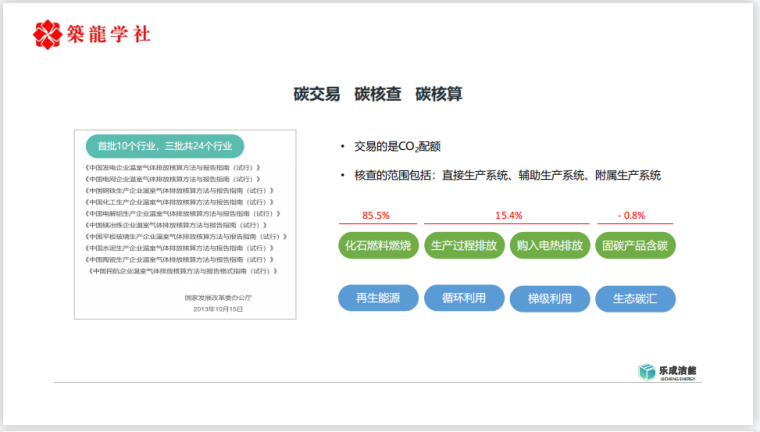Click the green 固碳产品含碳 button

pyautogui.click(x=634, y=246)
